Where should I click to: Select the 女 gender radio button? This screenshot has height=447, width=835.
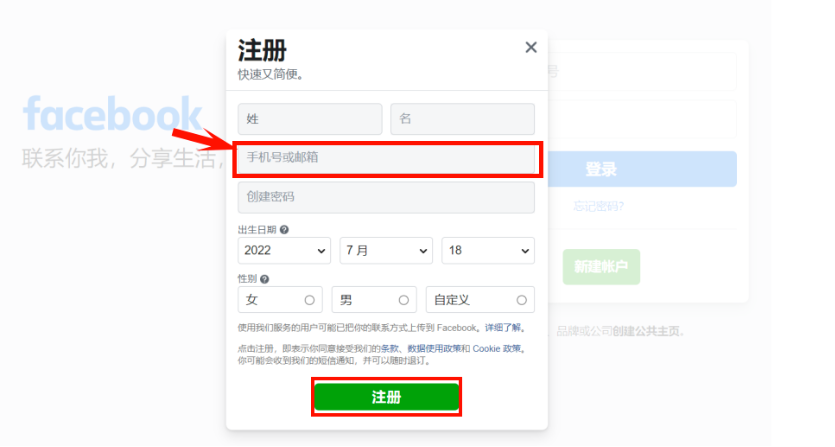309,300
